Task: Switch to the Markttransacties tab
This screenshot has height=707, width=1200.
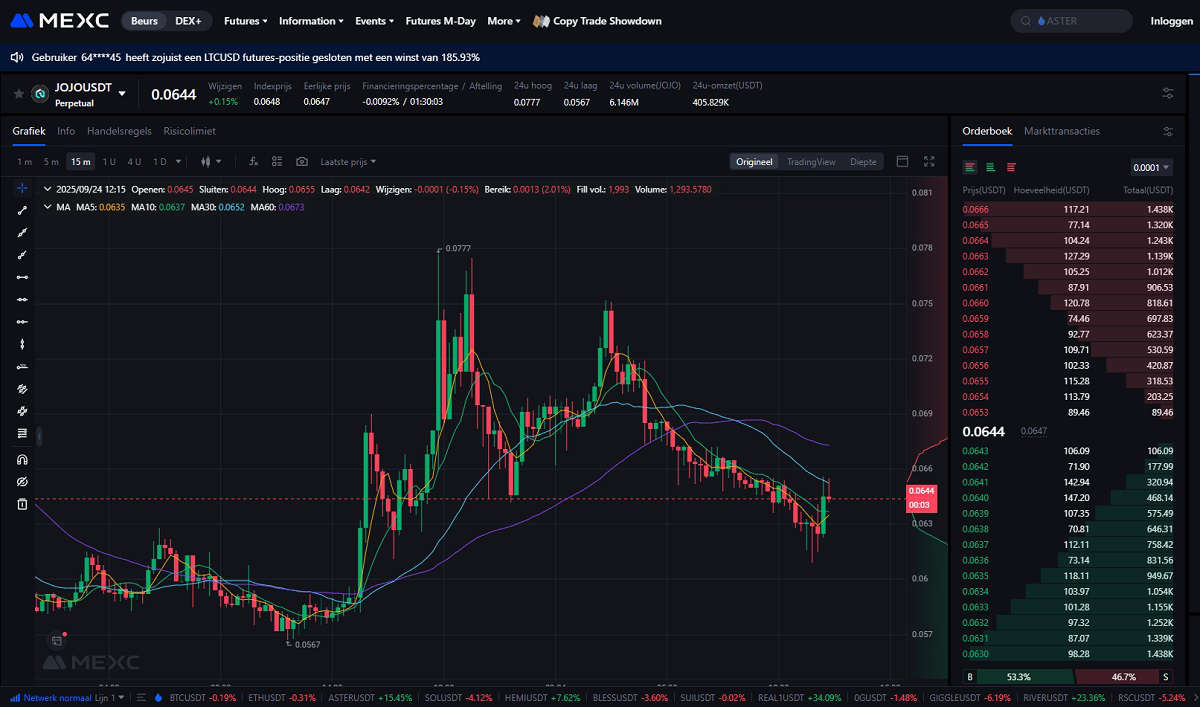Action: (x=1062, y=131)
